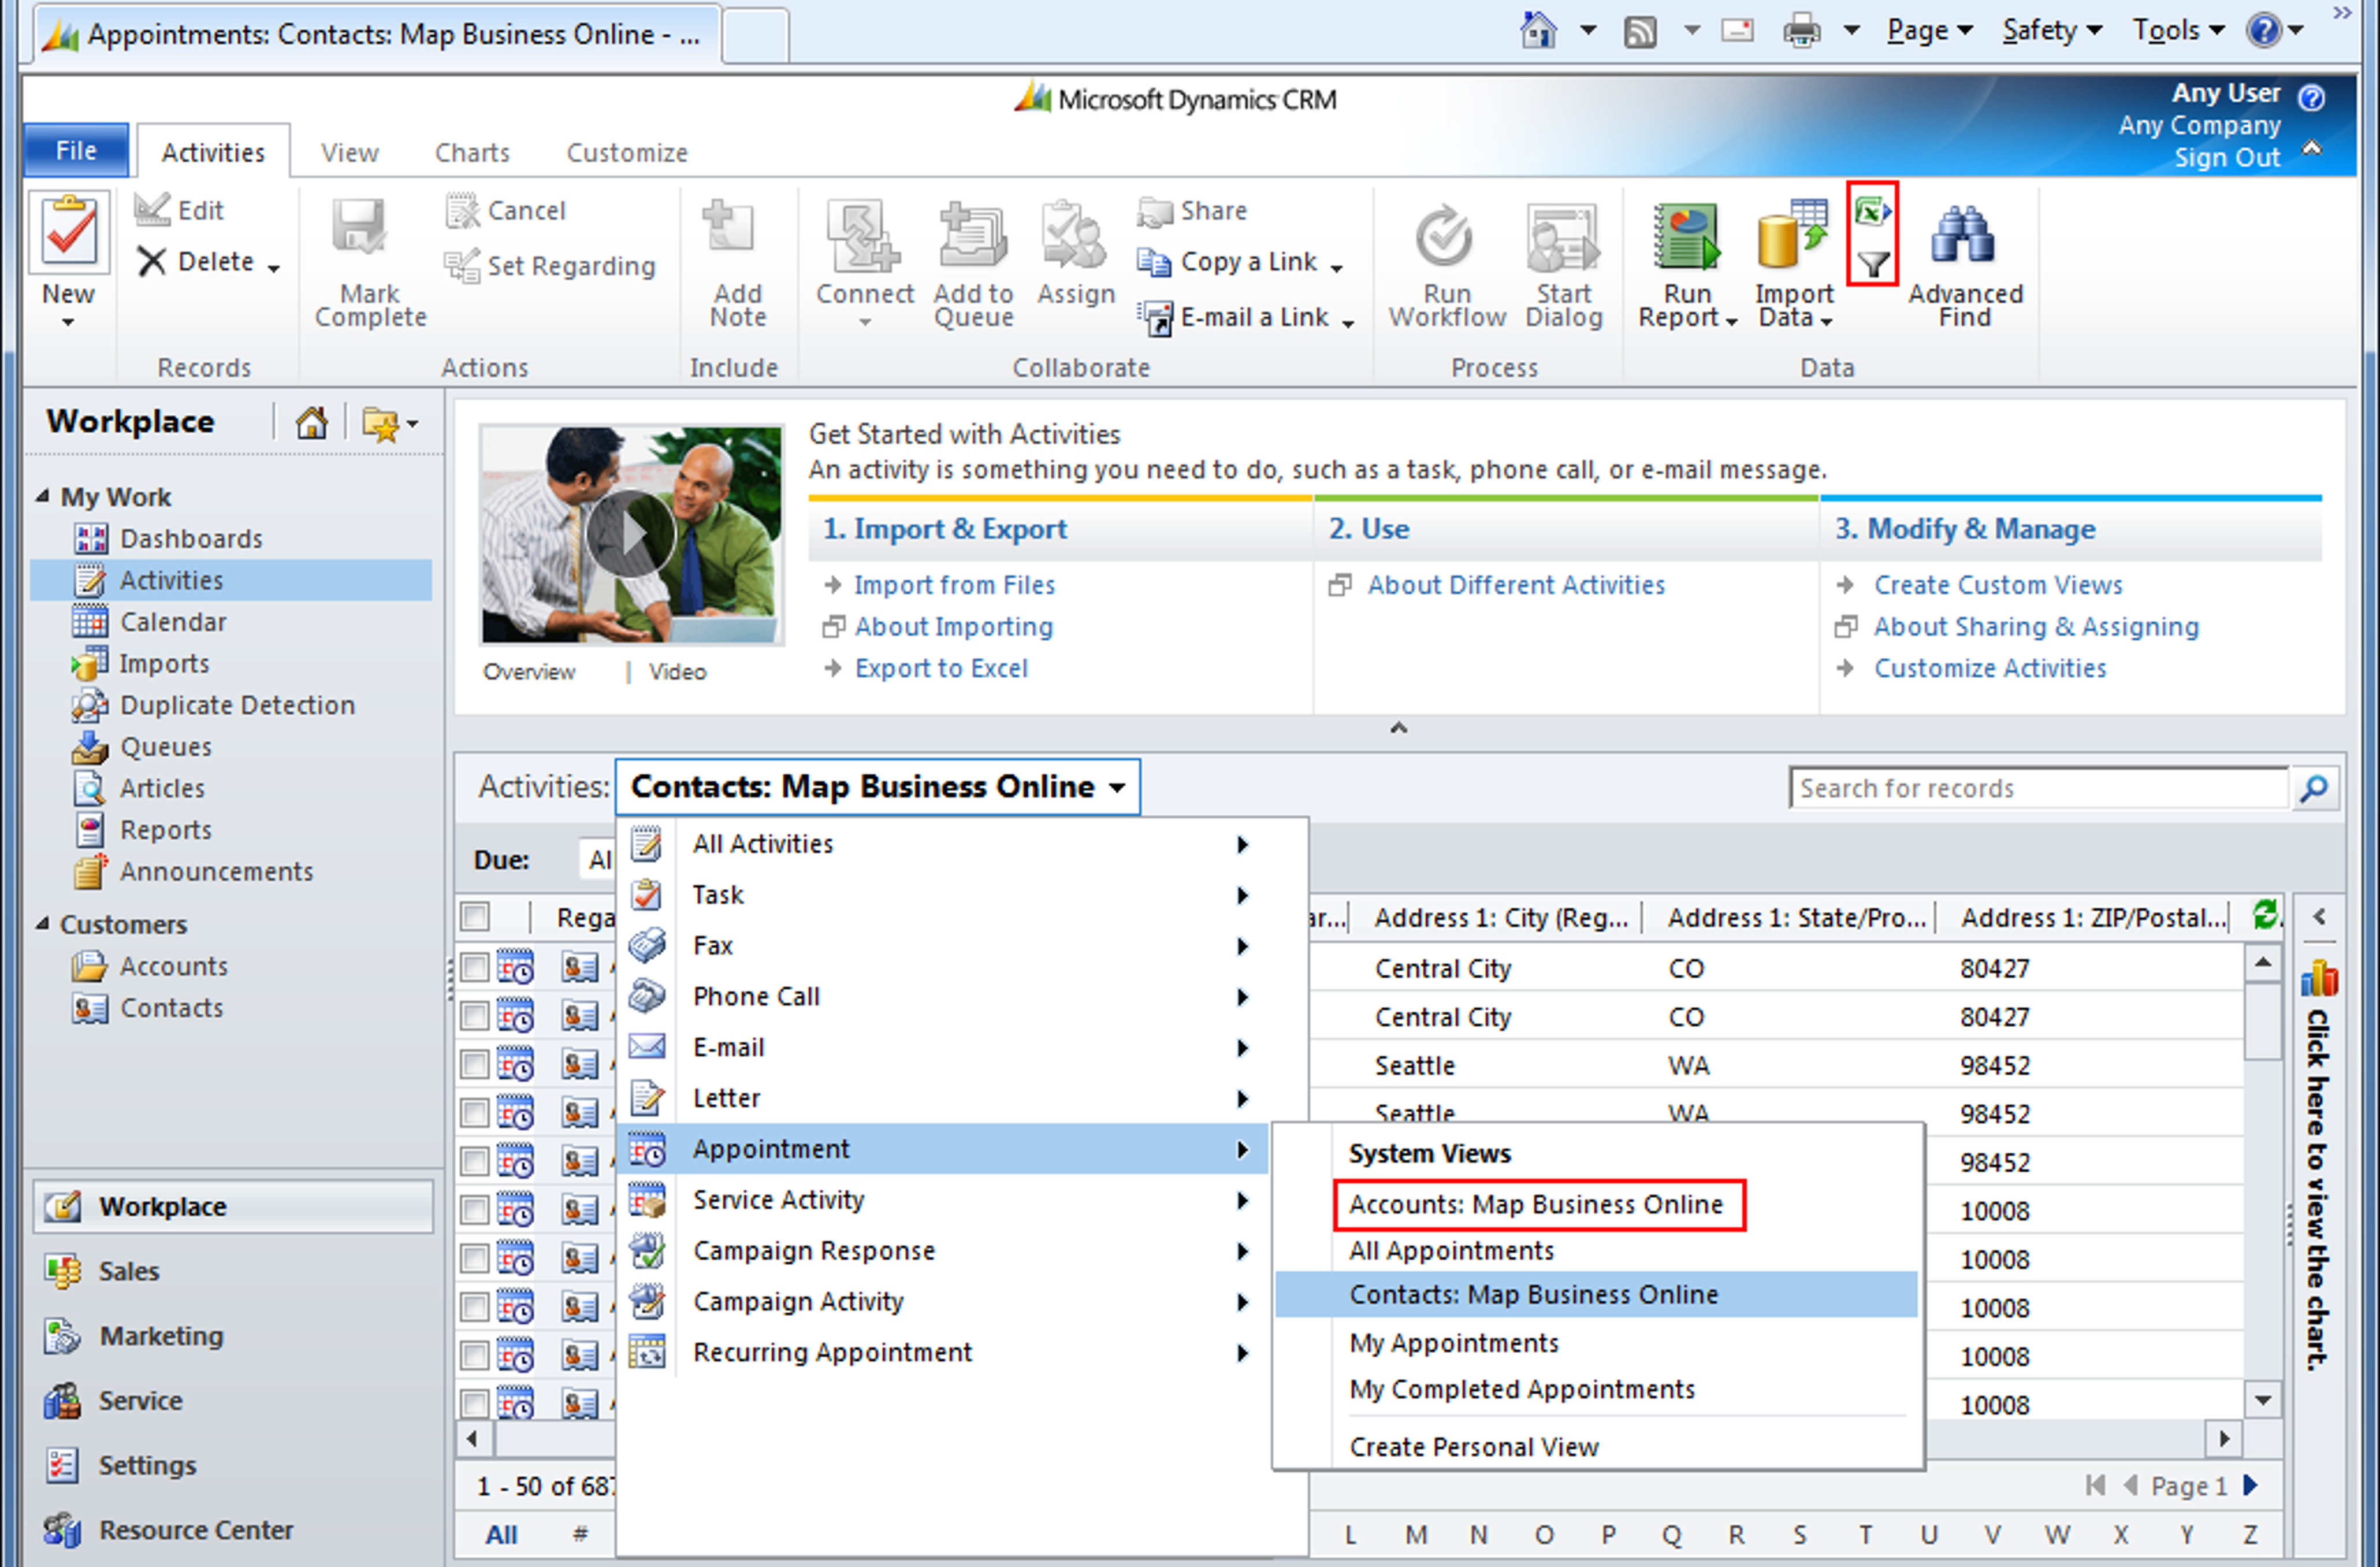Image resolution: width=2380 pixels, height=1567 pixels.
Task: Click the Export to Excel ribbon icon
Action: pyautogui.click(x=1871, y=211)
